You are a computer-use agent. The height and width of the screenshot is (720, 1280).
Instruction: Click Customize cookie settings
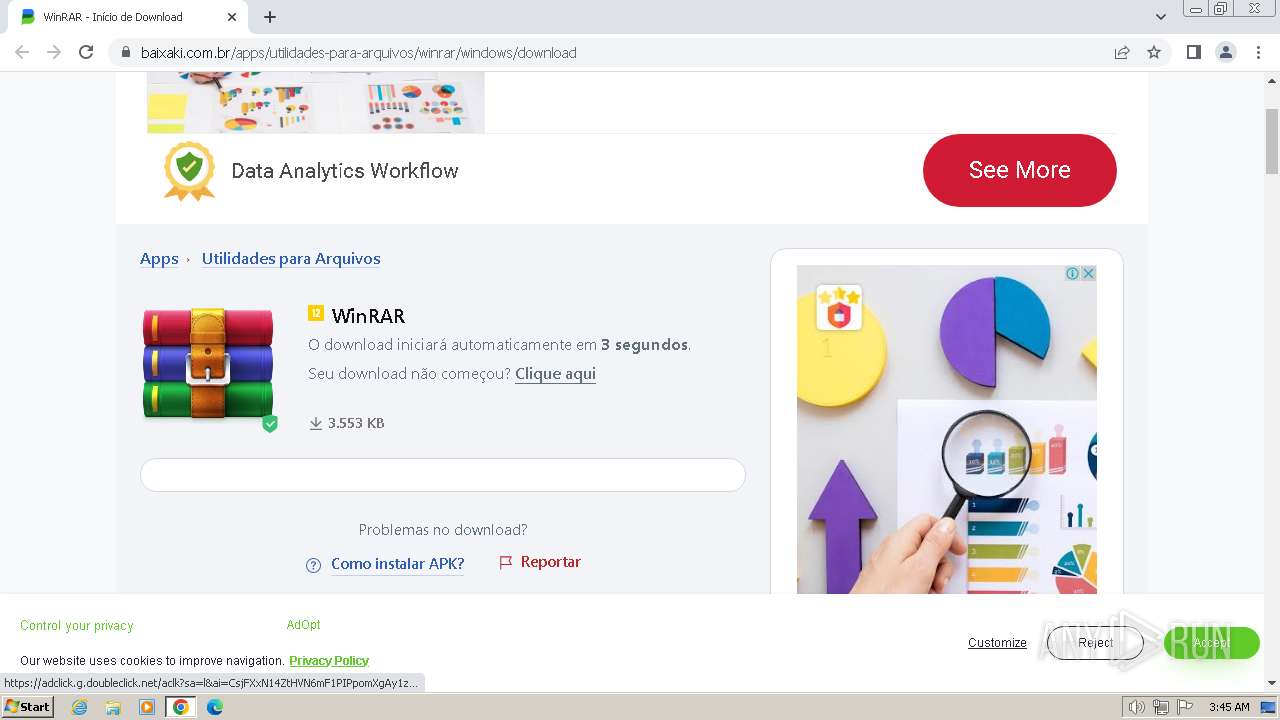(x=997, y=643)
